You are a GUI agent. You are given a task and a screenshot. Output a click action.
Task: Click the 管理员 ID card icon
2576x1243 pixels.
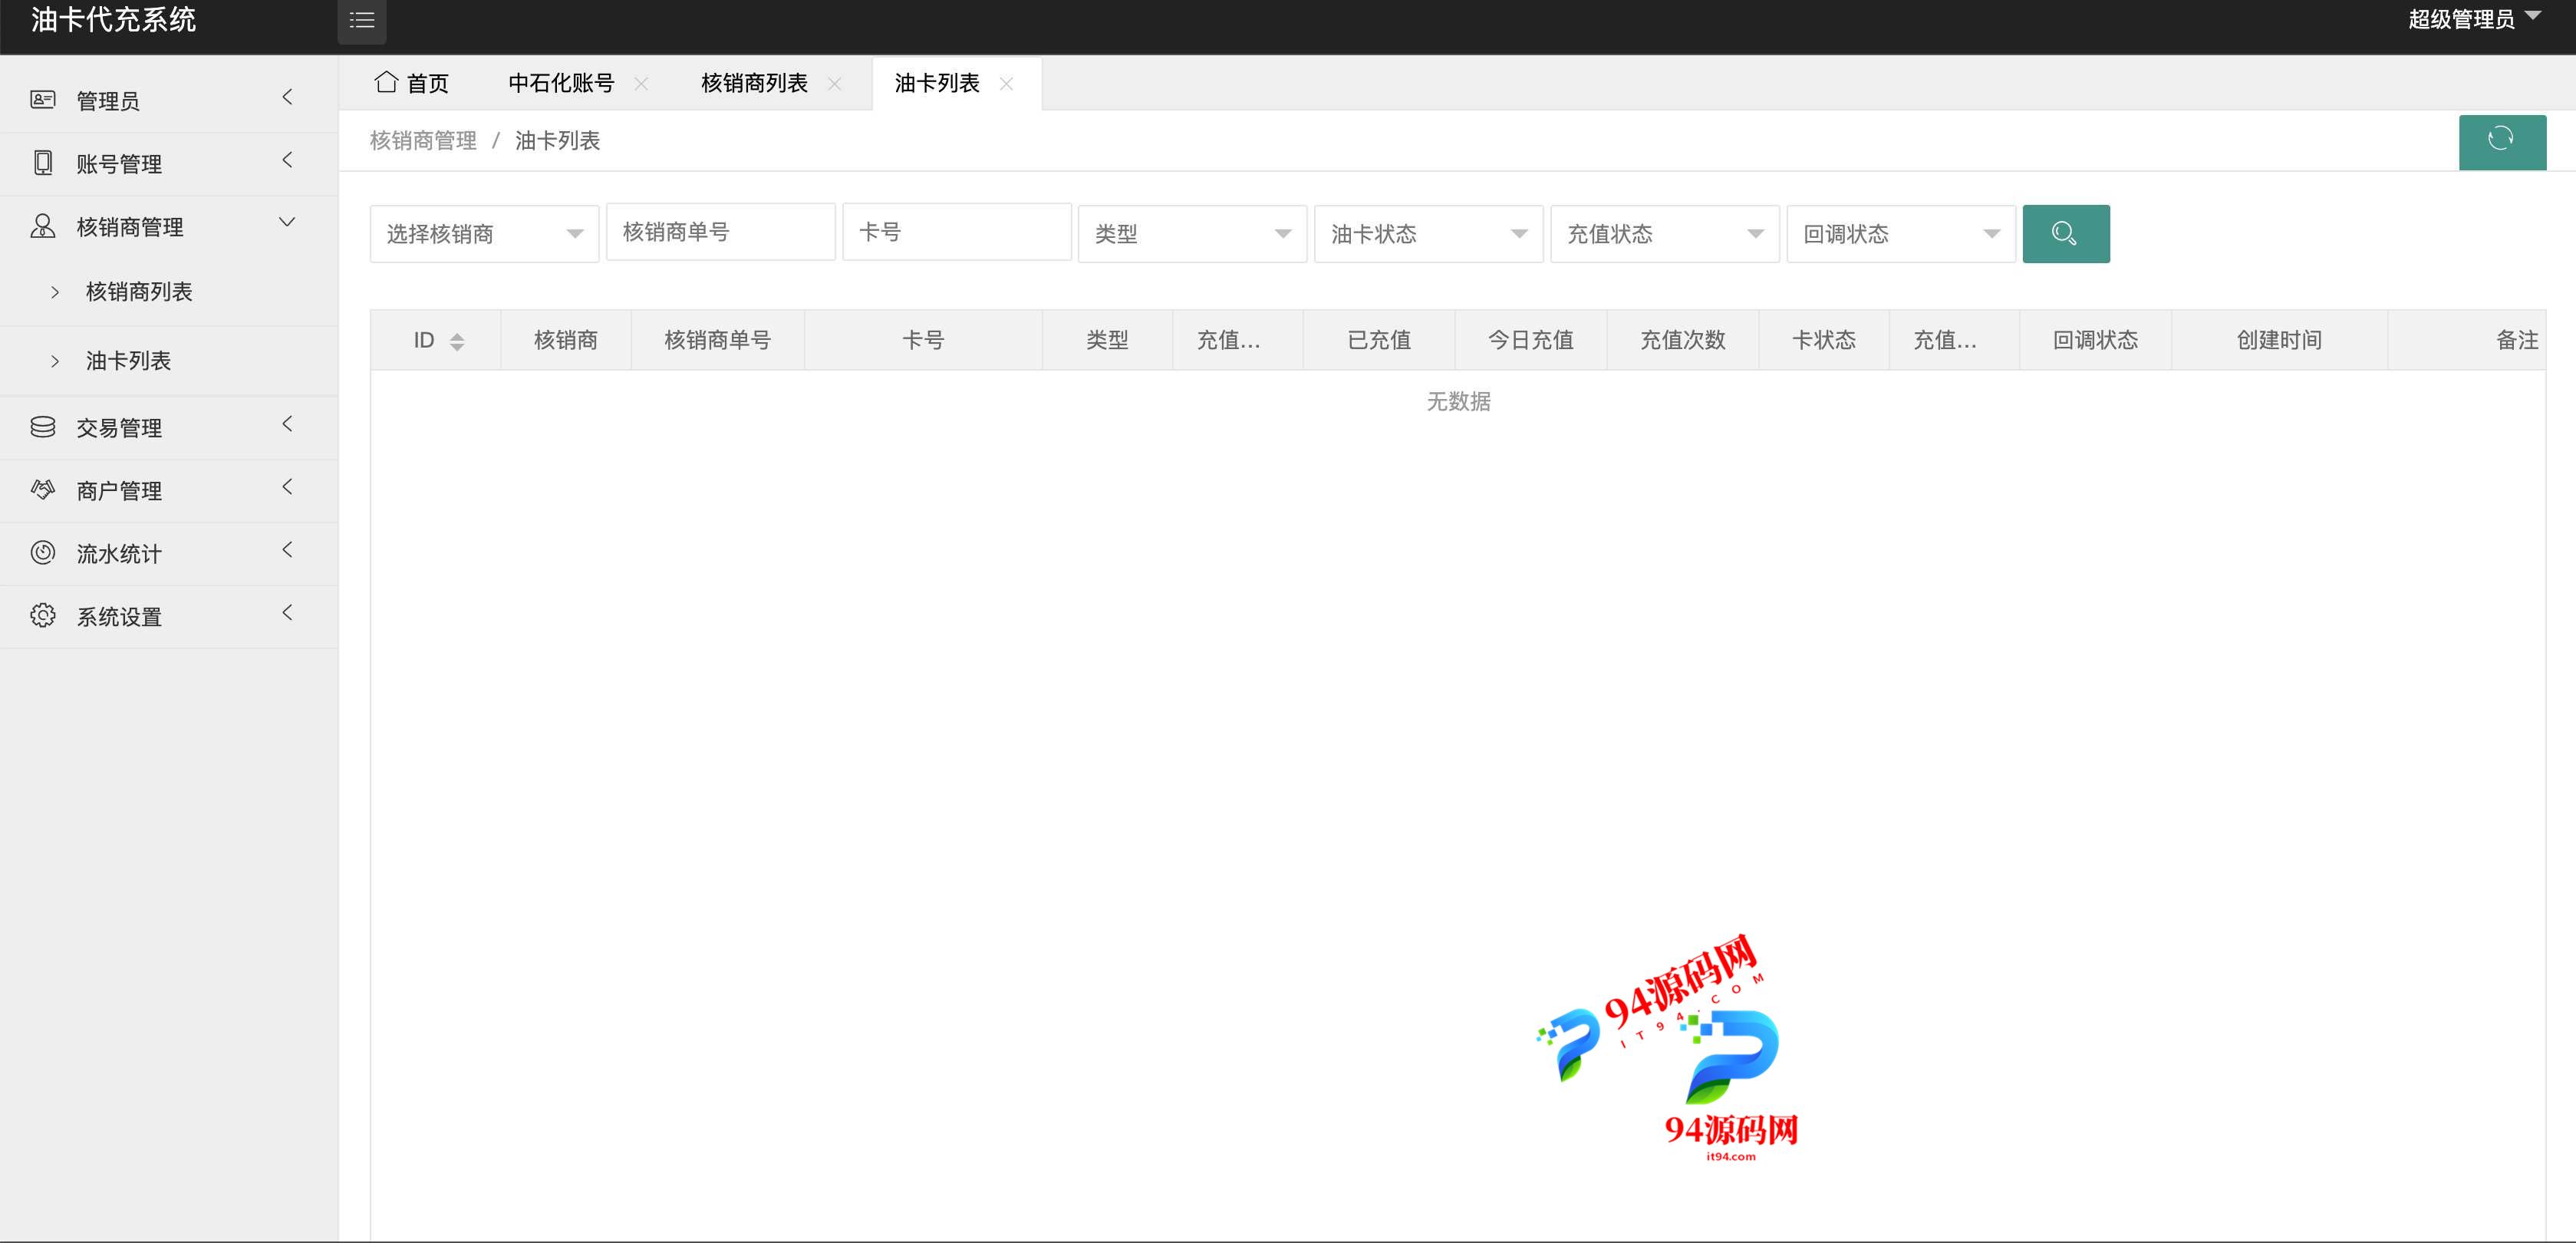pyautogui.click(x=43, y=100)
